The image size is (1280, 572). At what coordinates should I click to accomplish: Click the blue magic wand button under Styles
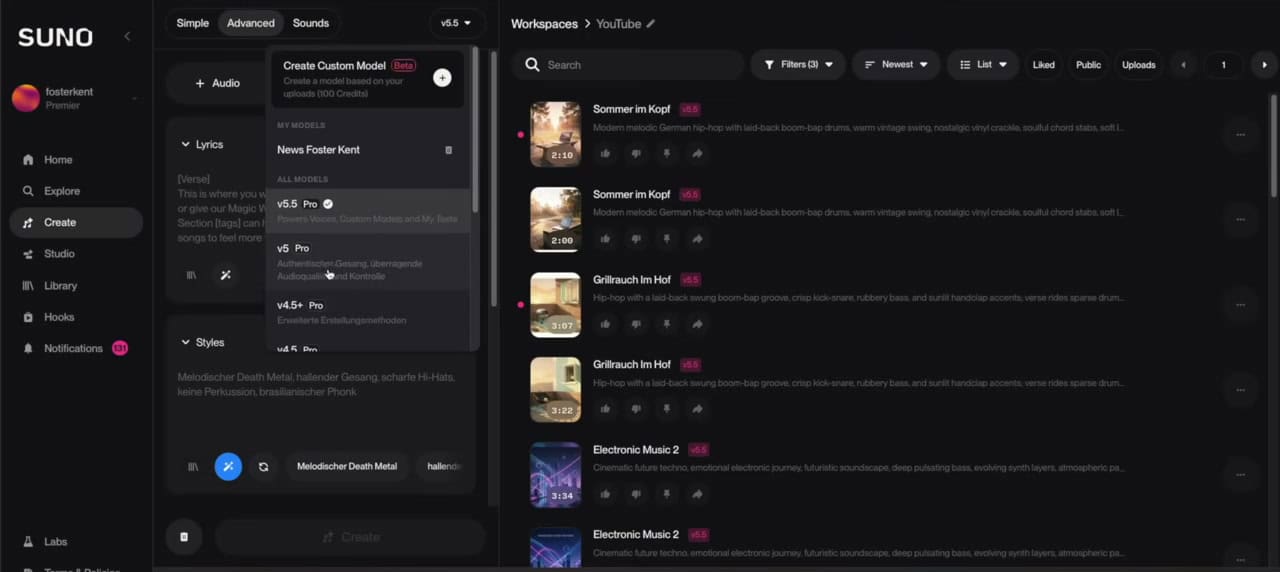click(228, 466)
